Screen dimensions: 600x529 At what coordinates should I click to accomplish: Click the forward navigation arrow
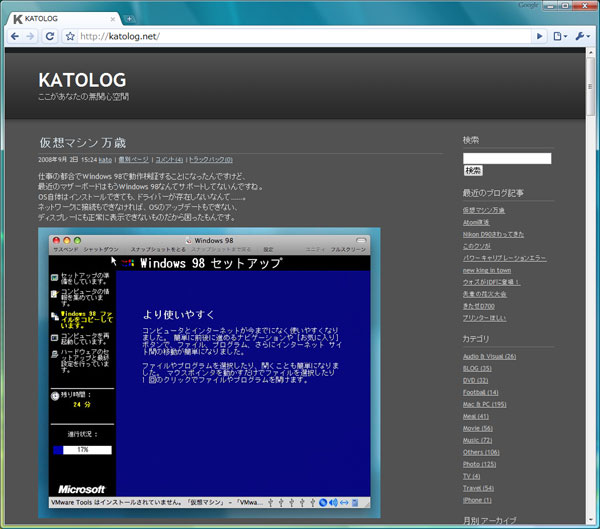click(30, 36)
